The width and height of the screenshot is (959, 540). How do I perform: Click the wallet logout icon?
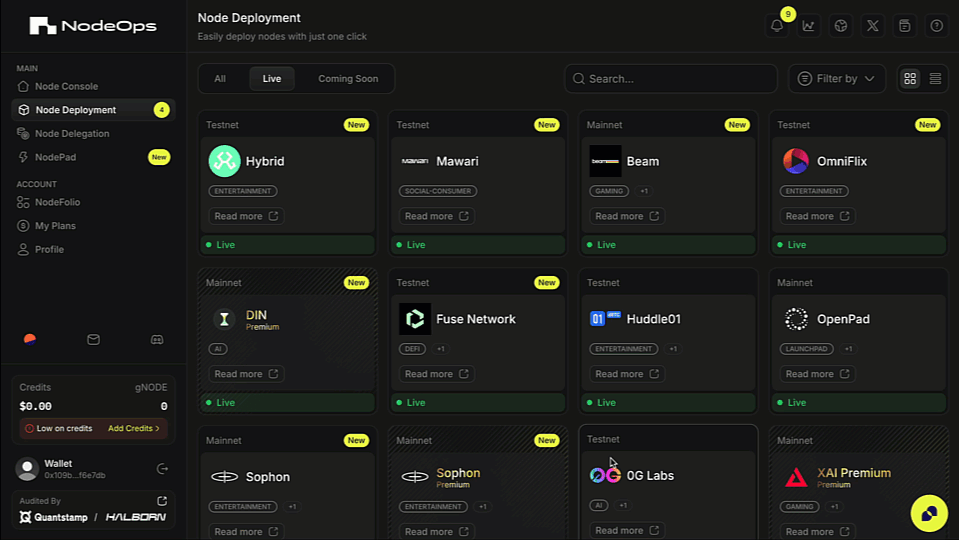click(163, 469)
